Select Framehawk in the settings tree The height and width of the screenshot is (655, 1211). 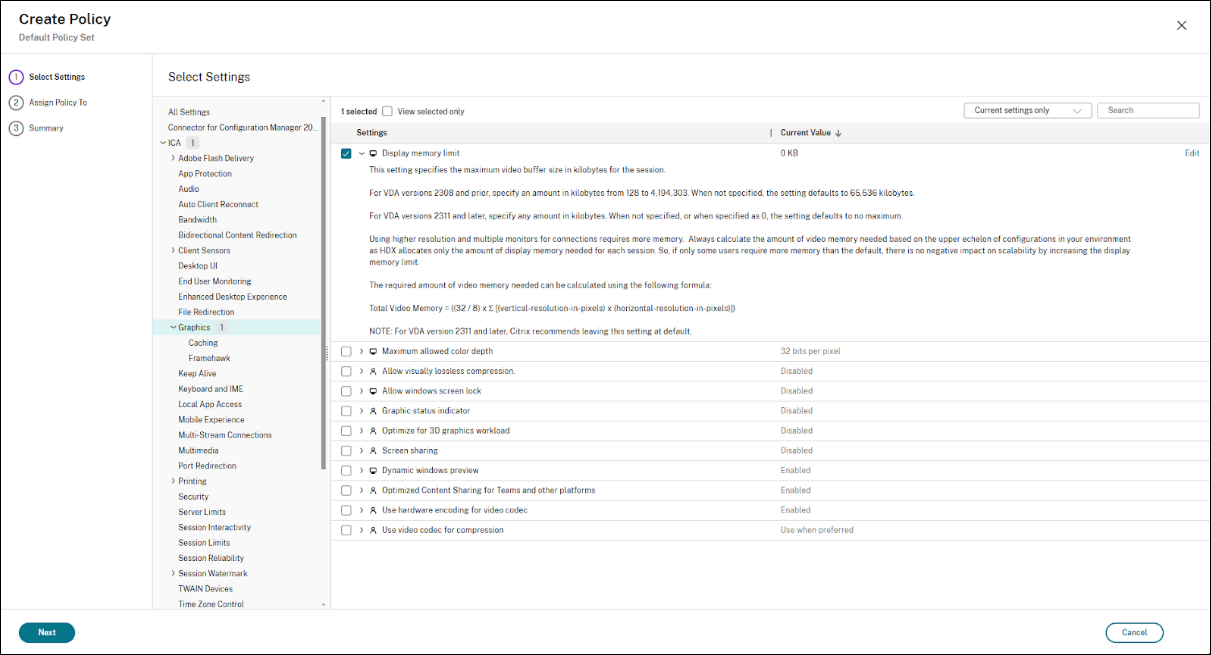tap(209, 358)
